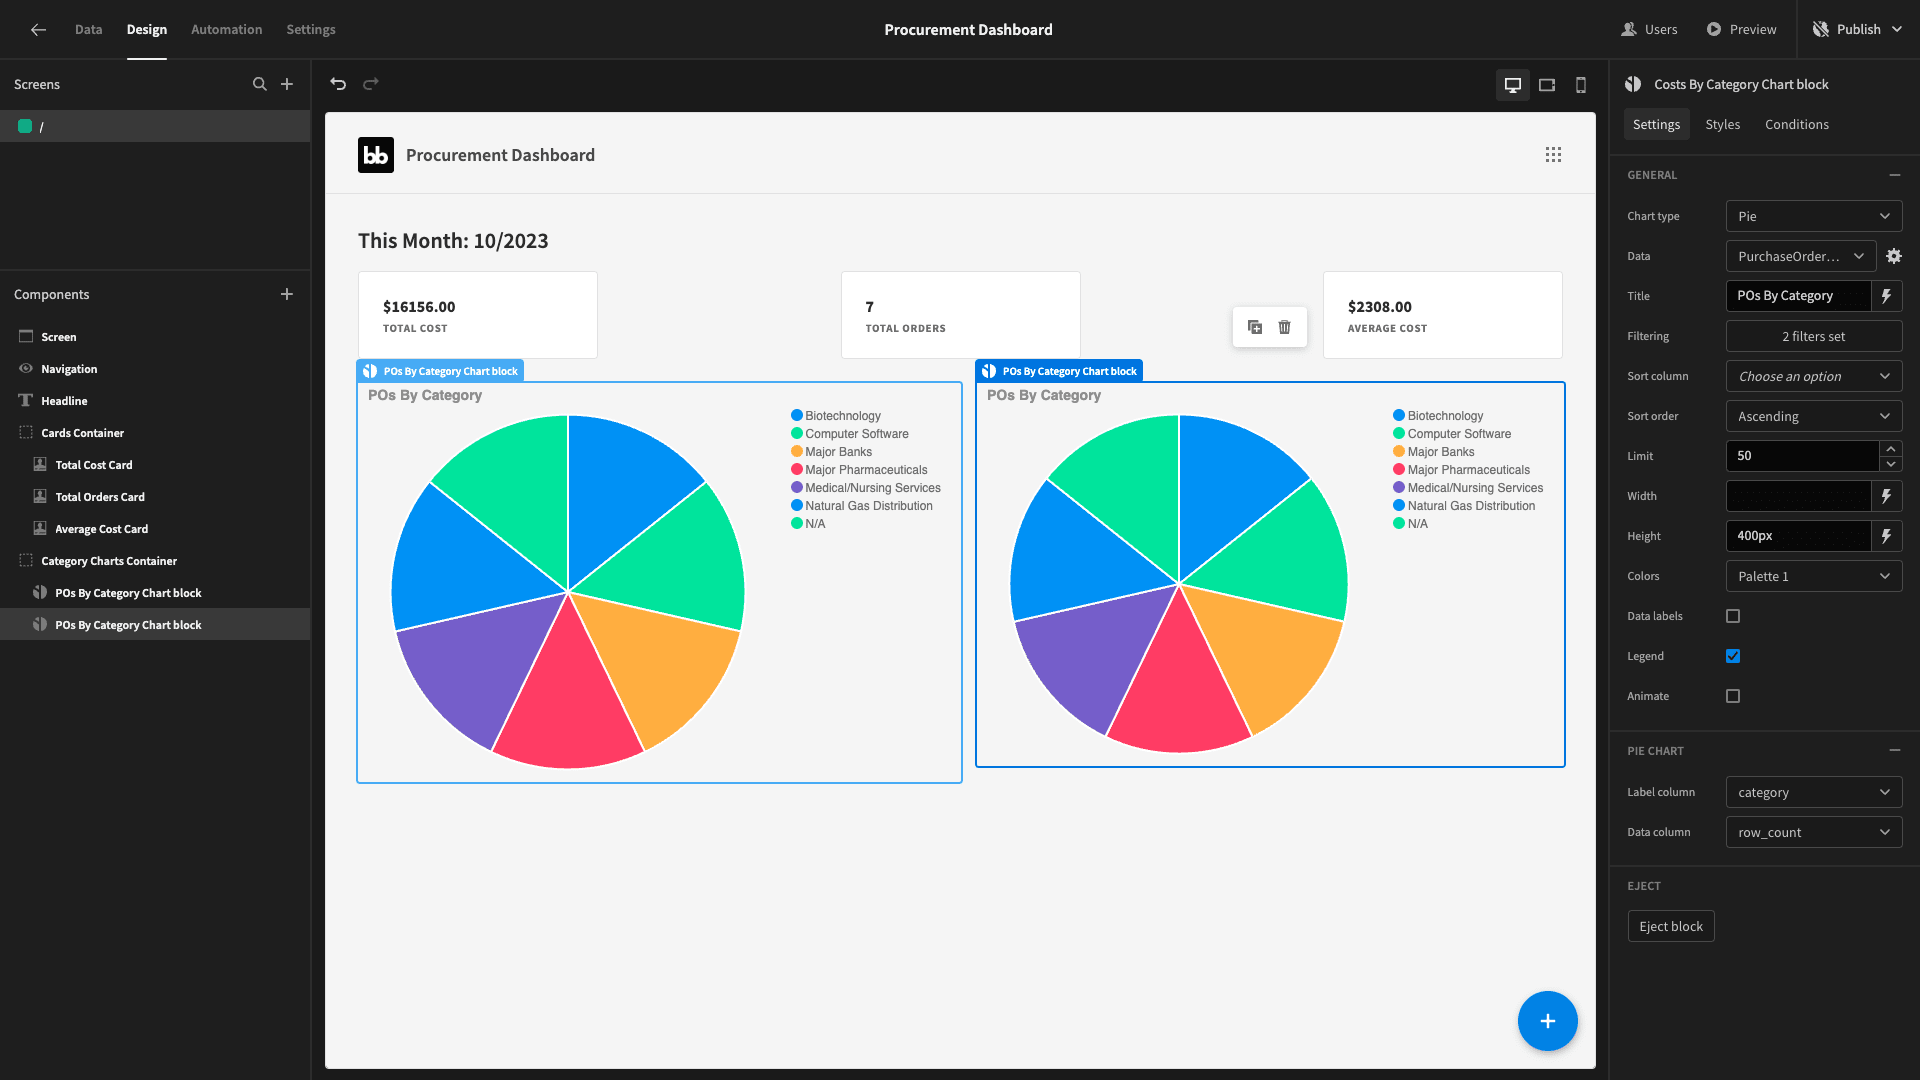Click the tablet view icon
The height and width of the screenshot is (1080, 1920).
click(x=1547, y=84)
